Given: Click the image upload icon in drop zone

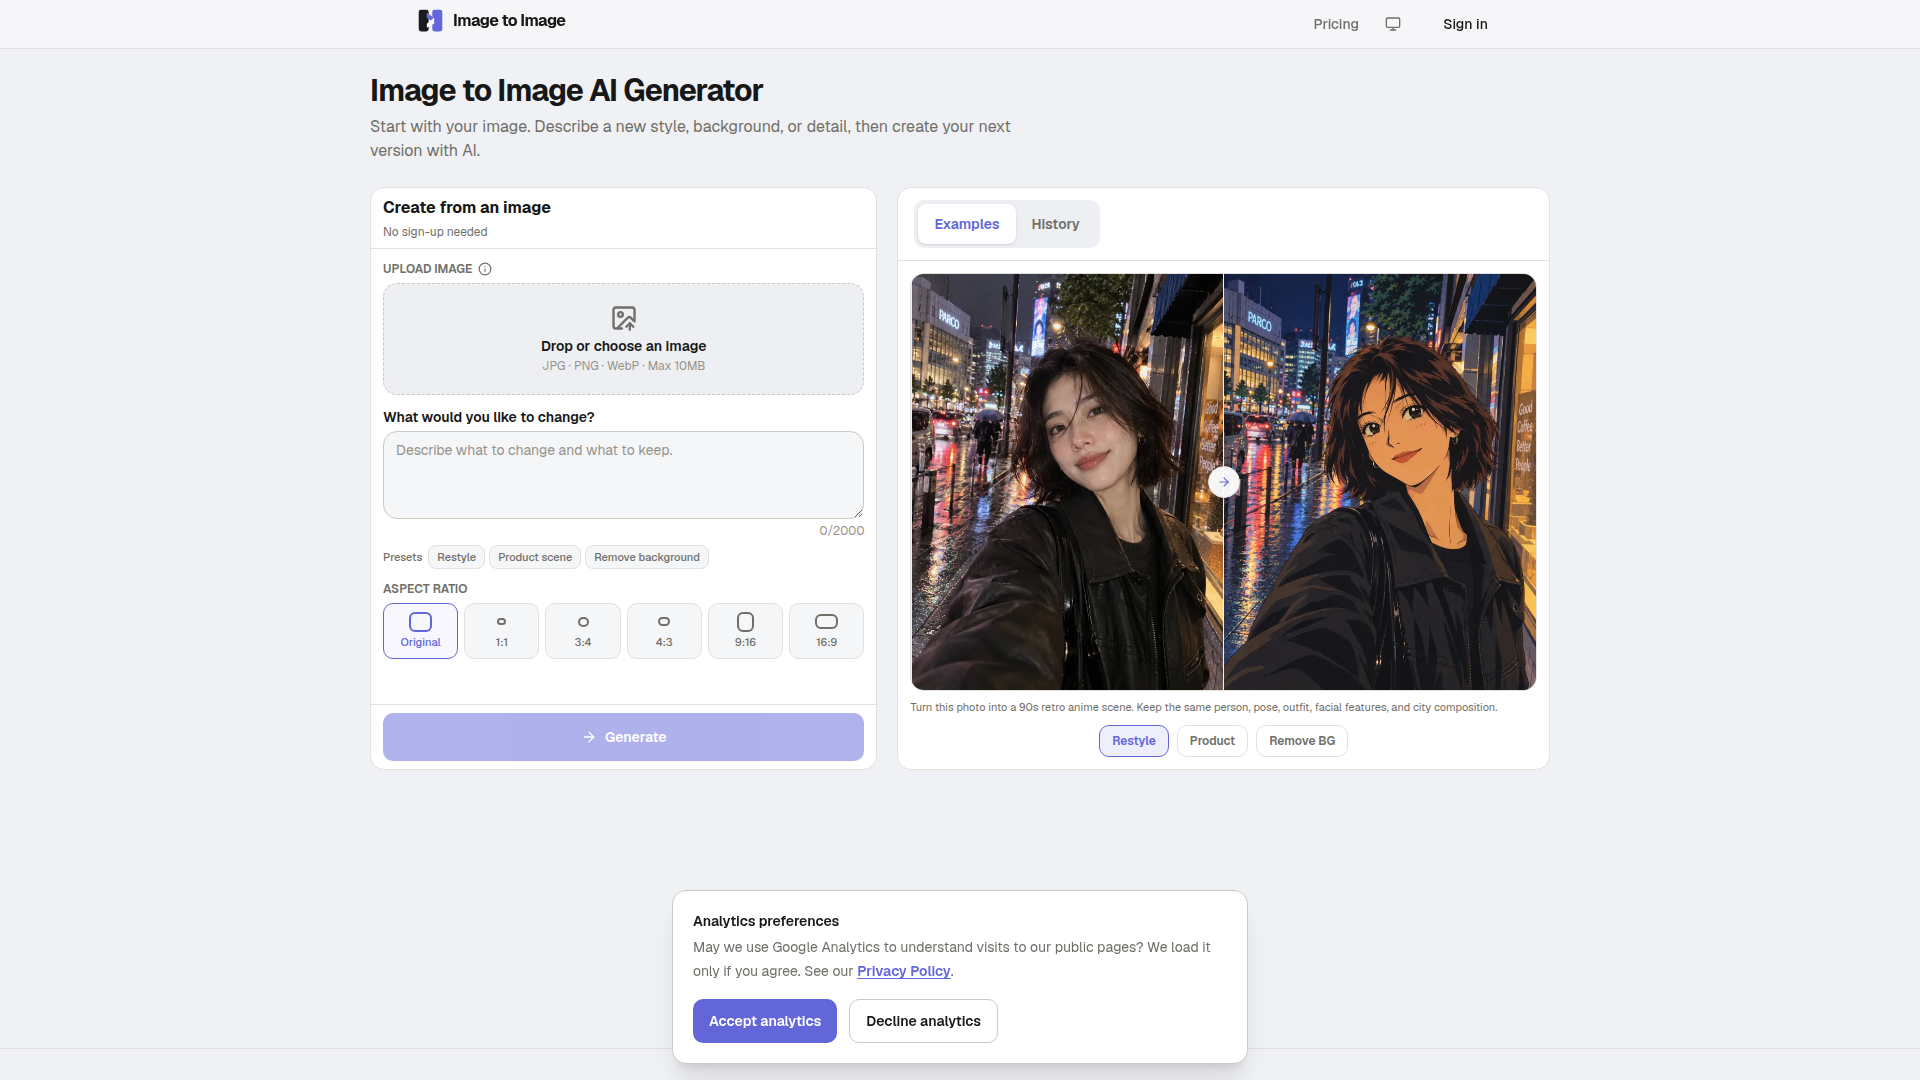Looking at the screenshot, I should click(624, 318).
